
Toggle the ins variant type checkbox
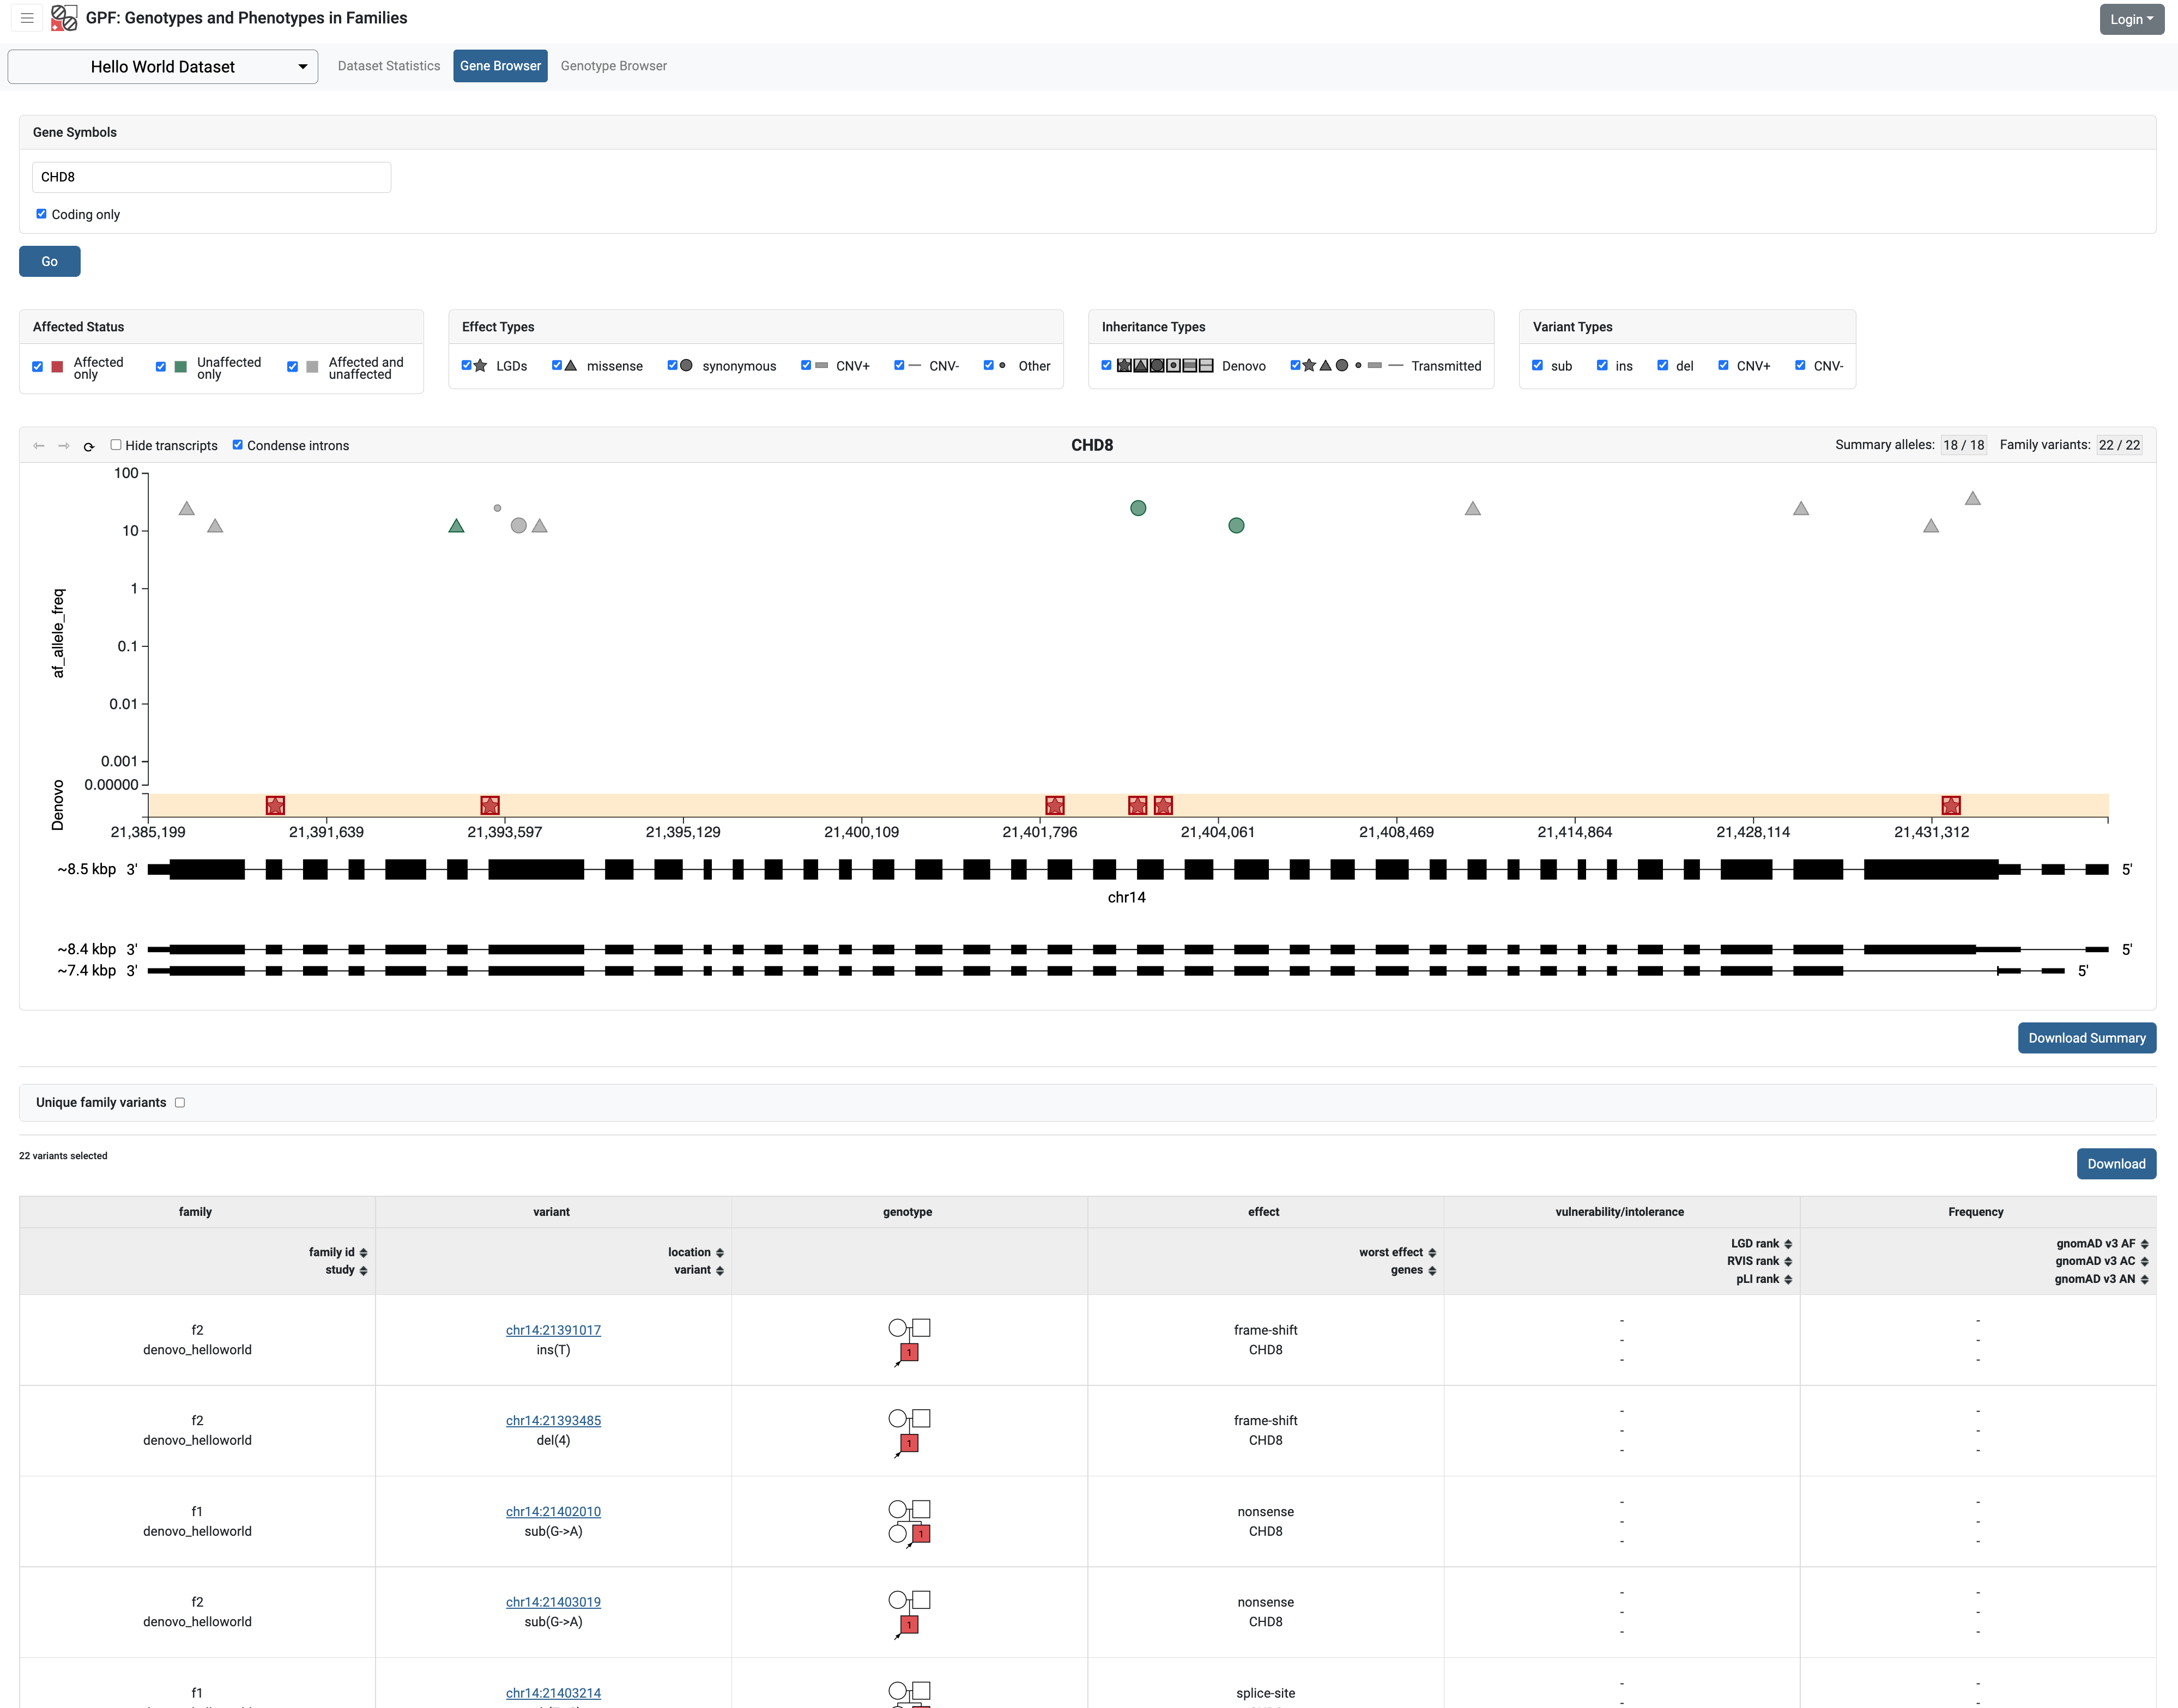click(x=1602, y=365)
